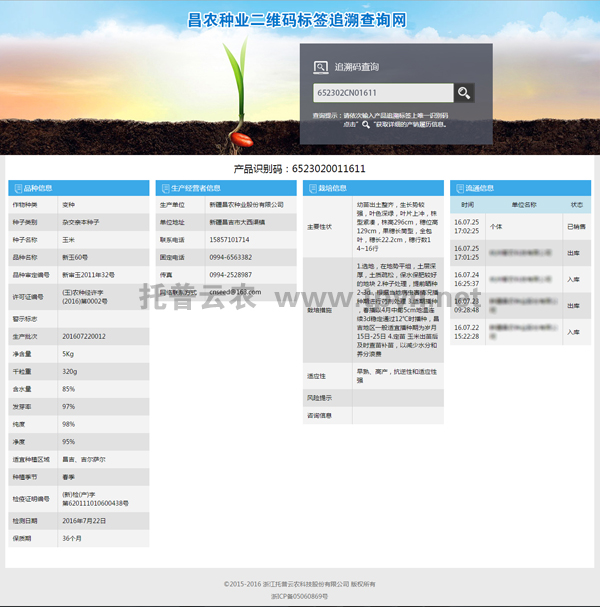
Task: Click the 时间 column header in 流通信息
Action: pyautogui.click(x=467, y=204)
